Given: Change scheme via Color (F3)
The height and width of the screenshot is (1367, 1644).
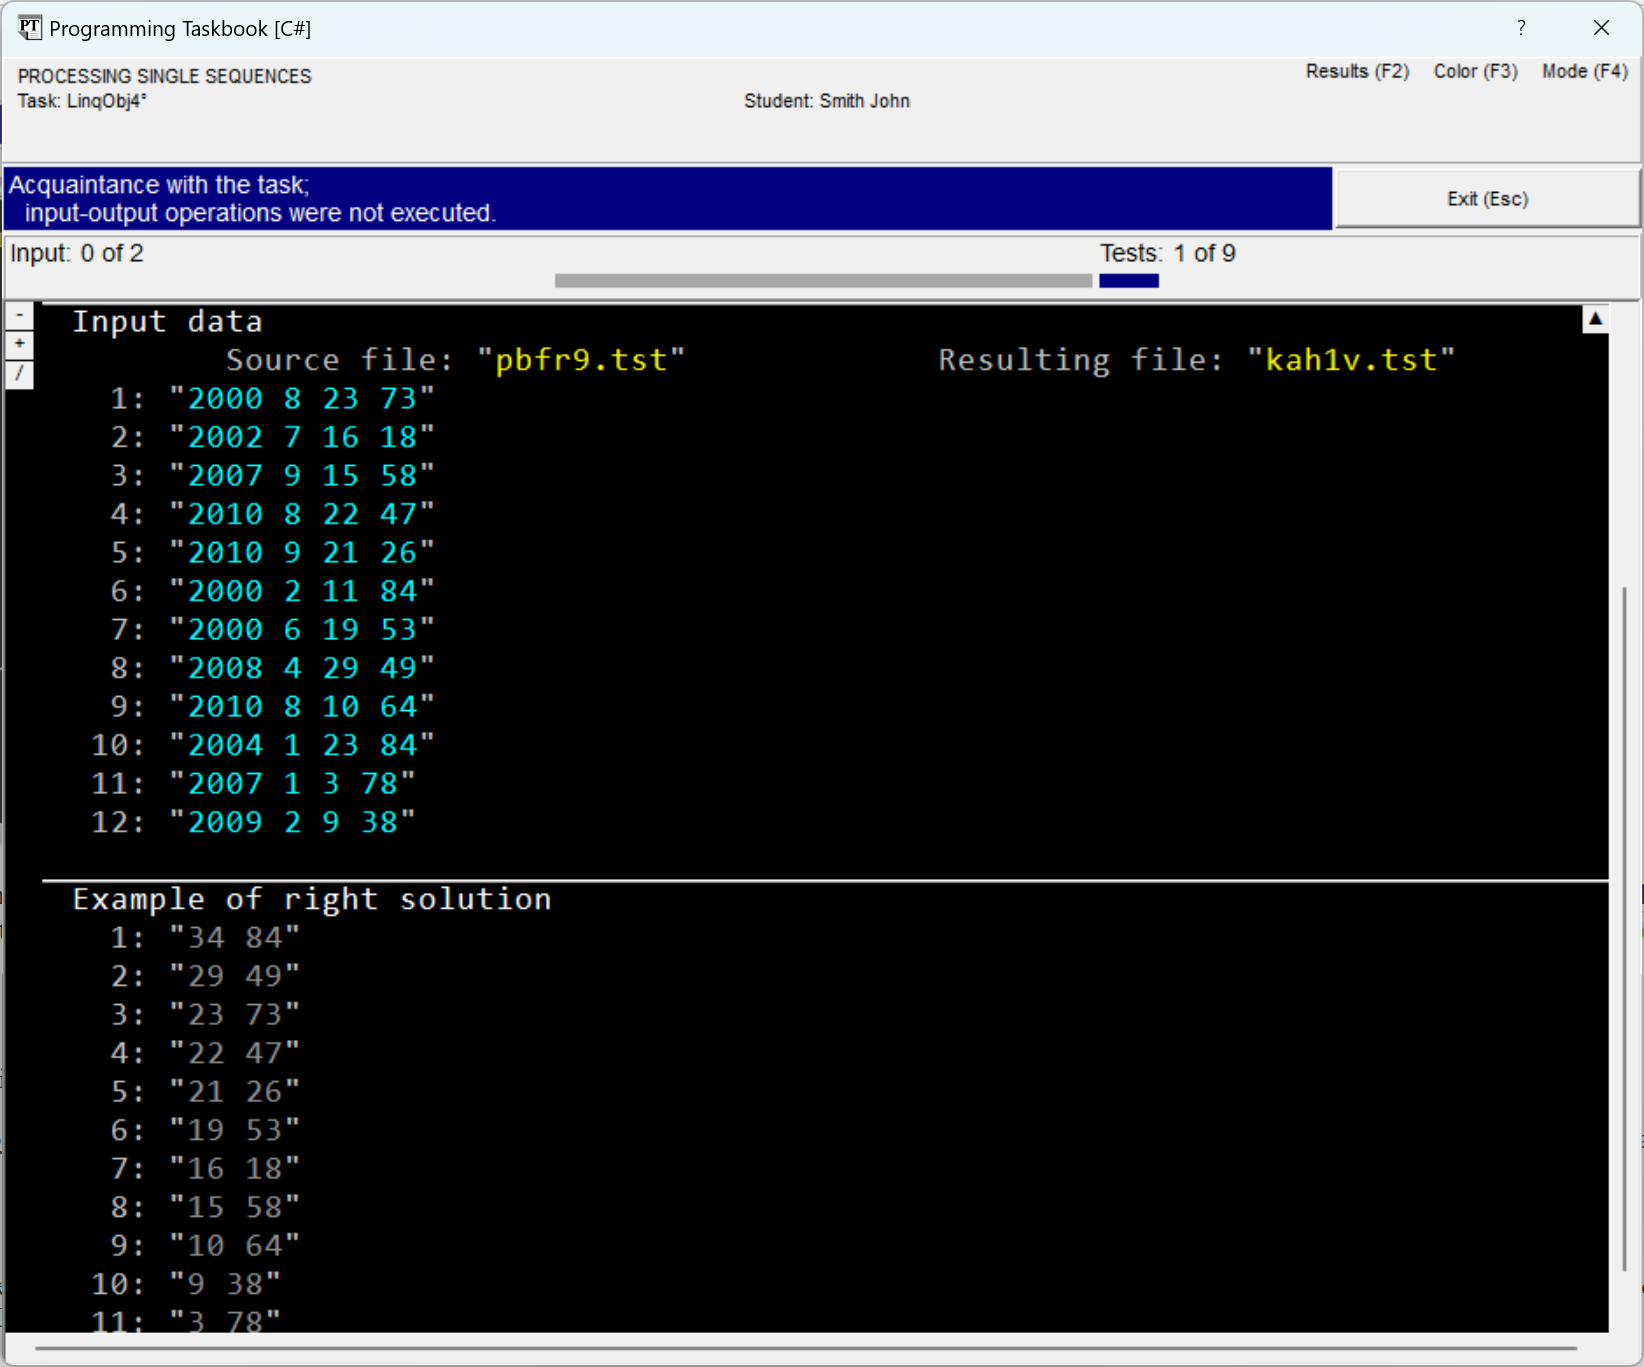Looking at the screenshot, I should point(1475,71).
